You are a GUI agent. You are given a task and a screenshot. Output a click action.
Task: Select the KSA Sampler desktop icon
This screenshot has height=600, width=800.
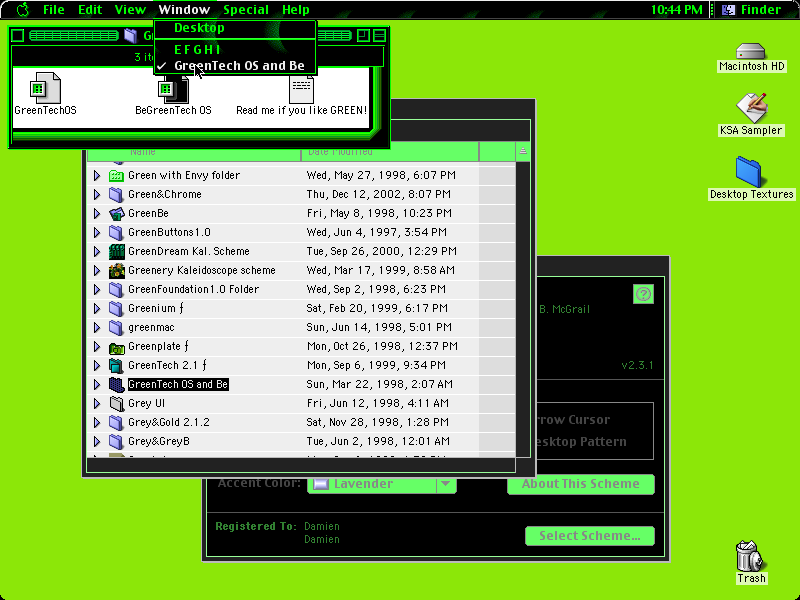click(751, 108)
